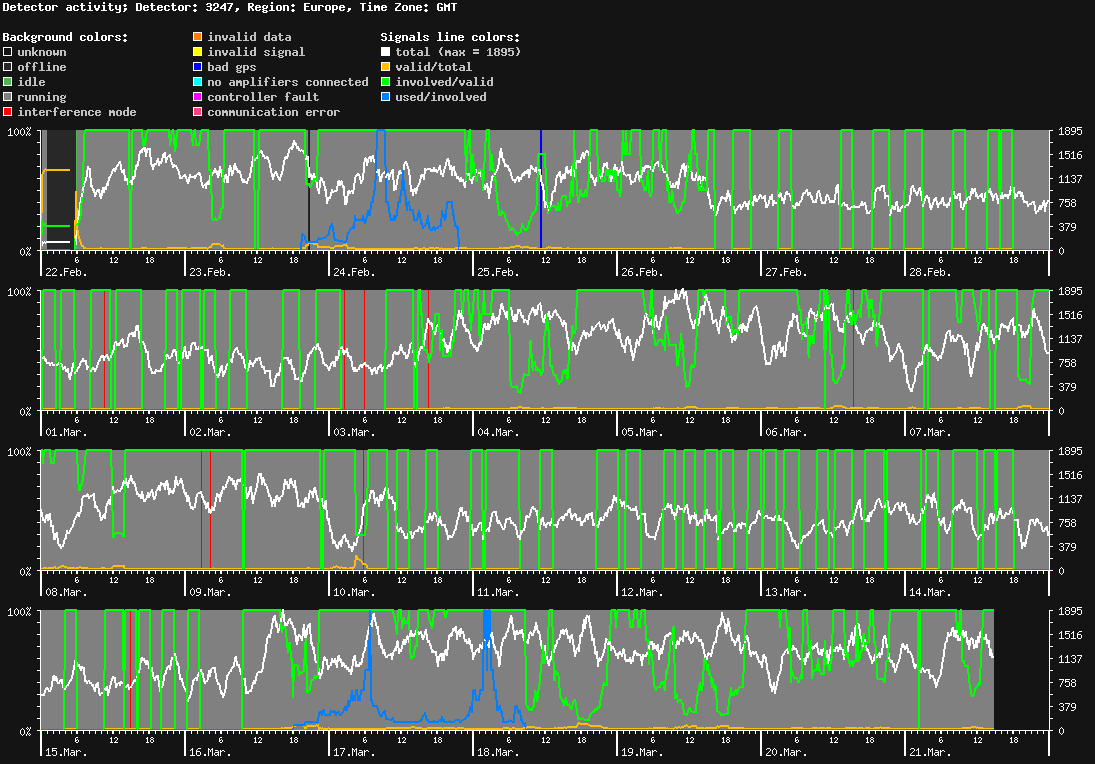
Task: Click the white total (max = 1895) swatch
Action: click(x=386, y=52)
